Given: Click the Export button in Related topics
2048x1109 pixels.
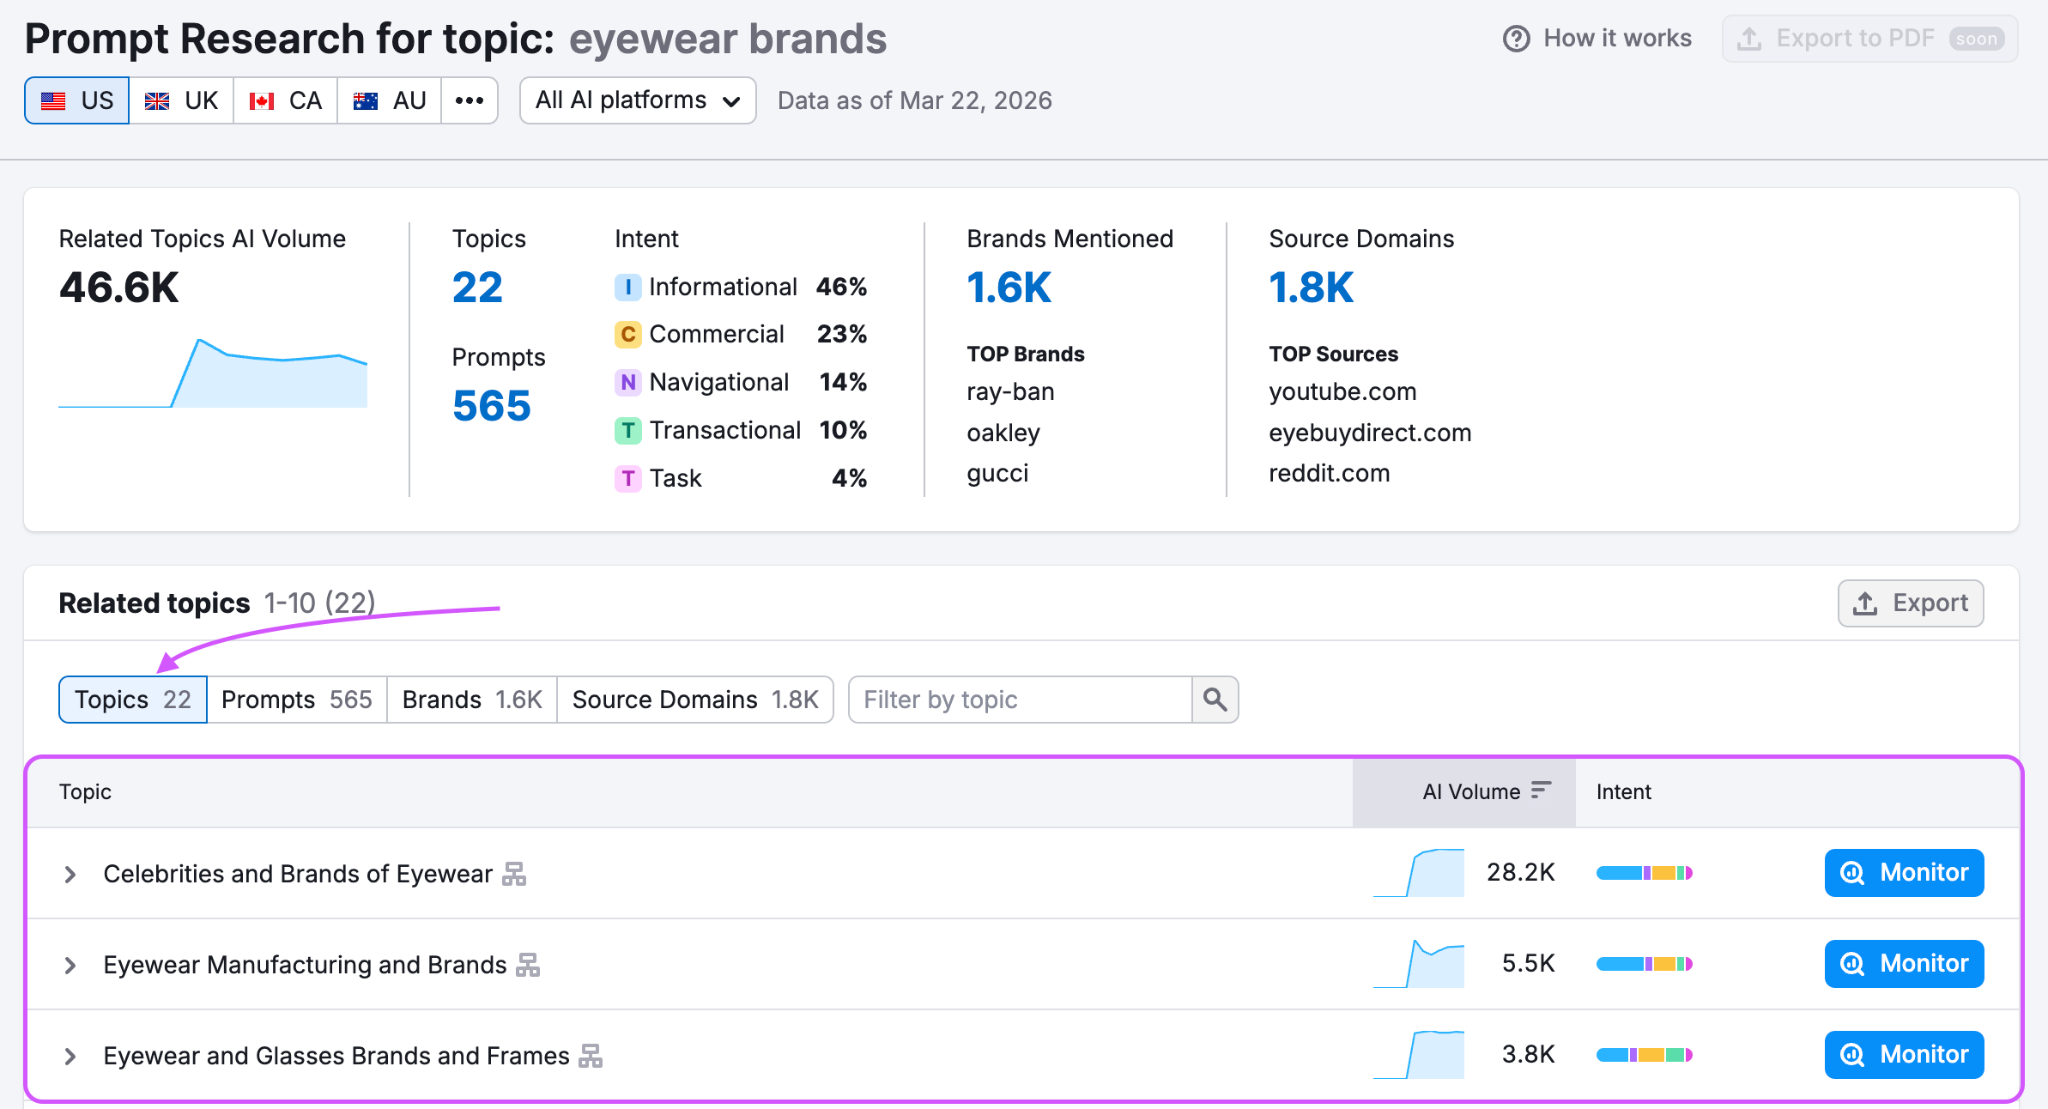Looking at the screenshot, I should (x=1910, y=603).
